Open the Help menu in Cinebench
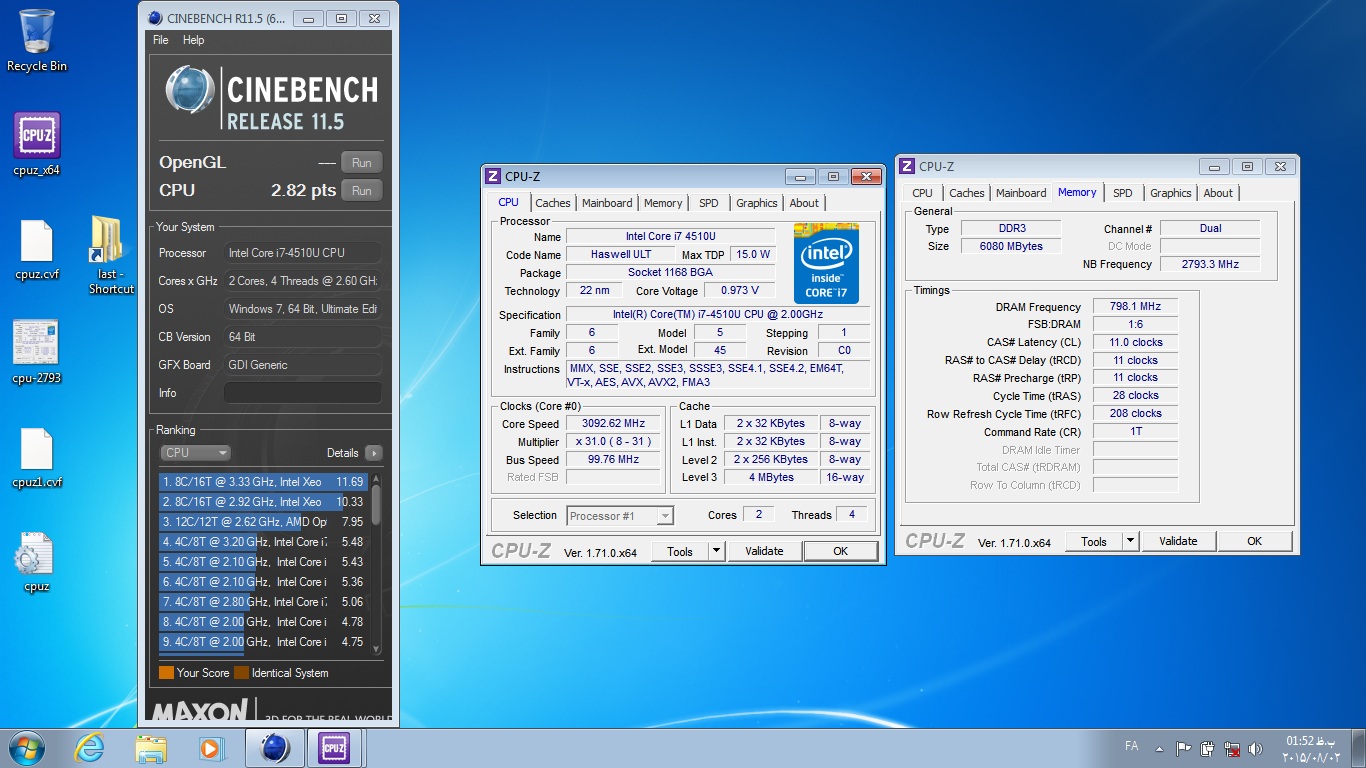Image resolution: width=1366 pixels, height=768 pixels. tap(194, 40)
